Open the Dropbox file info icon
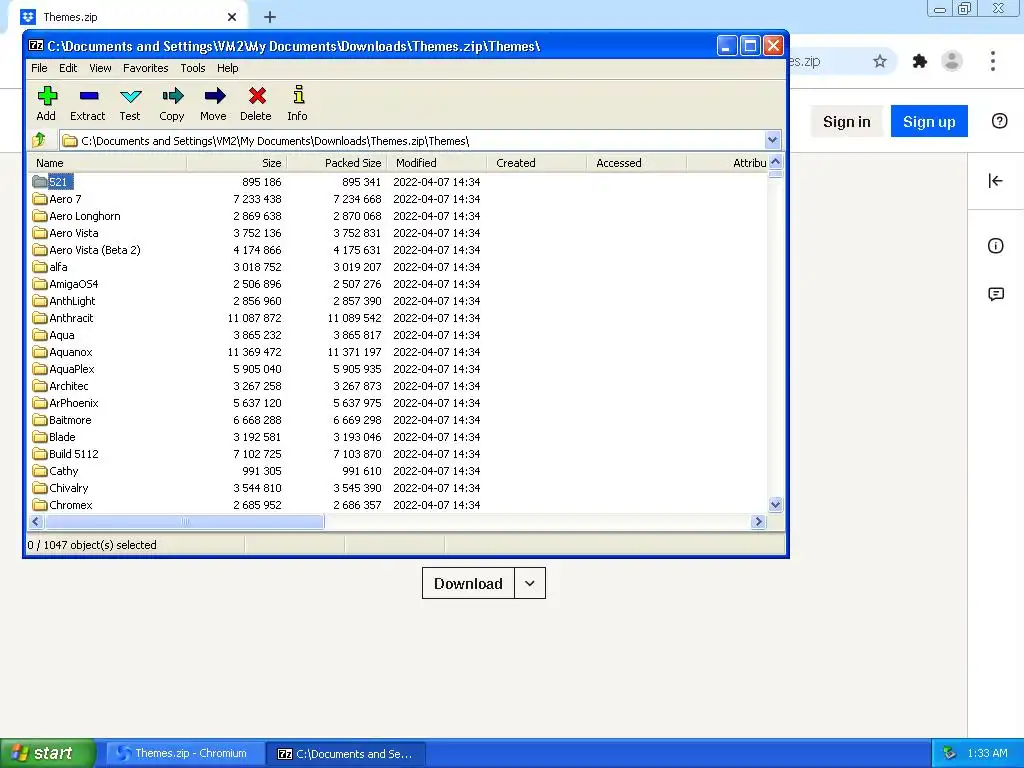This screenshot has width=1024, height=768. (x=995, y=246)
